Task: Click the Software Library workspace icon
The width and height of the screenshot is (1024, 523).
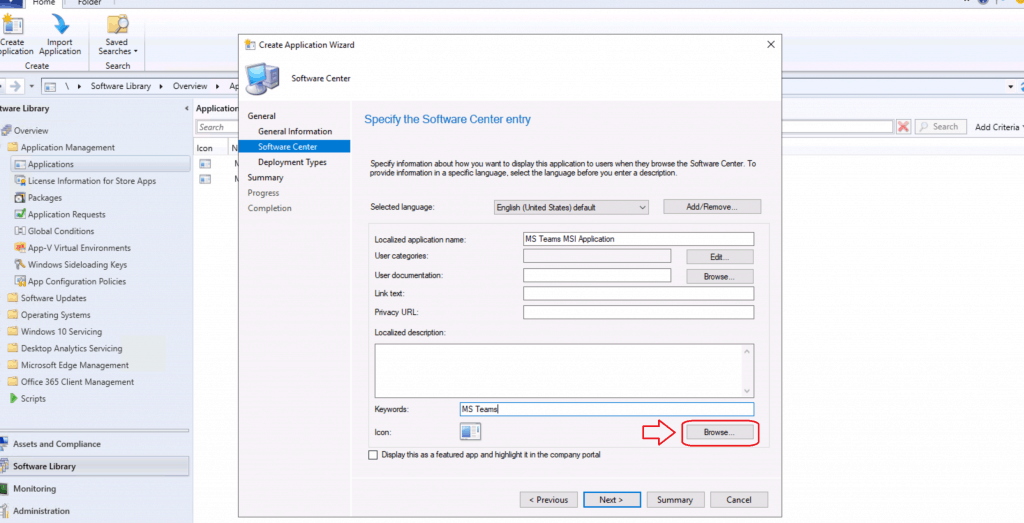Action: 5,466
